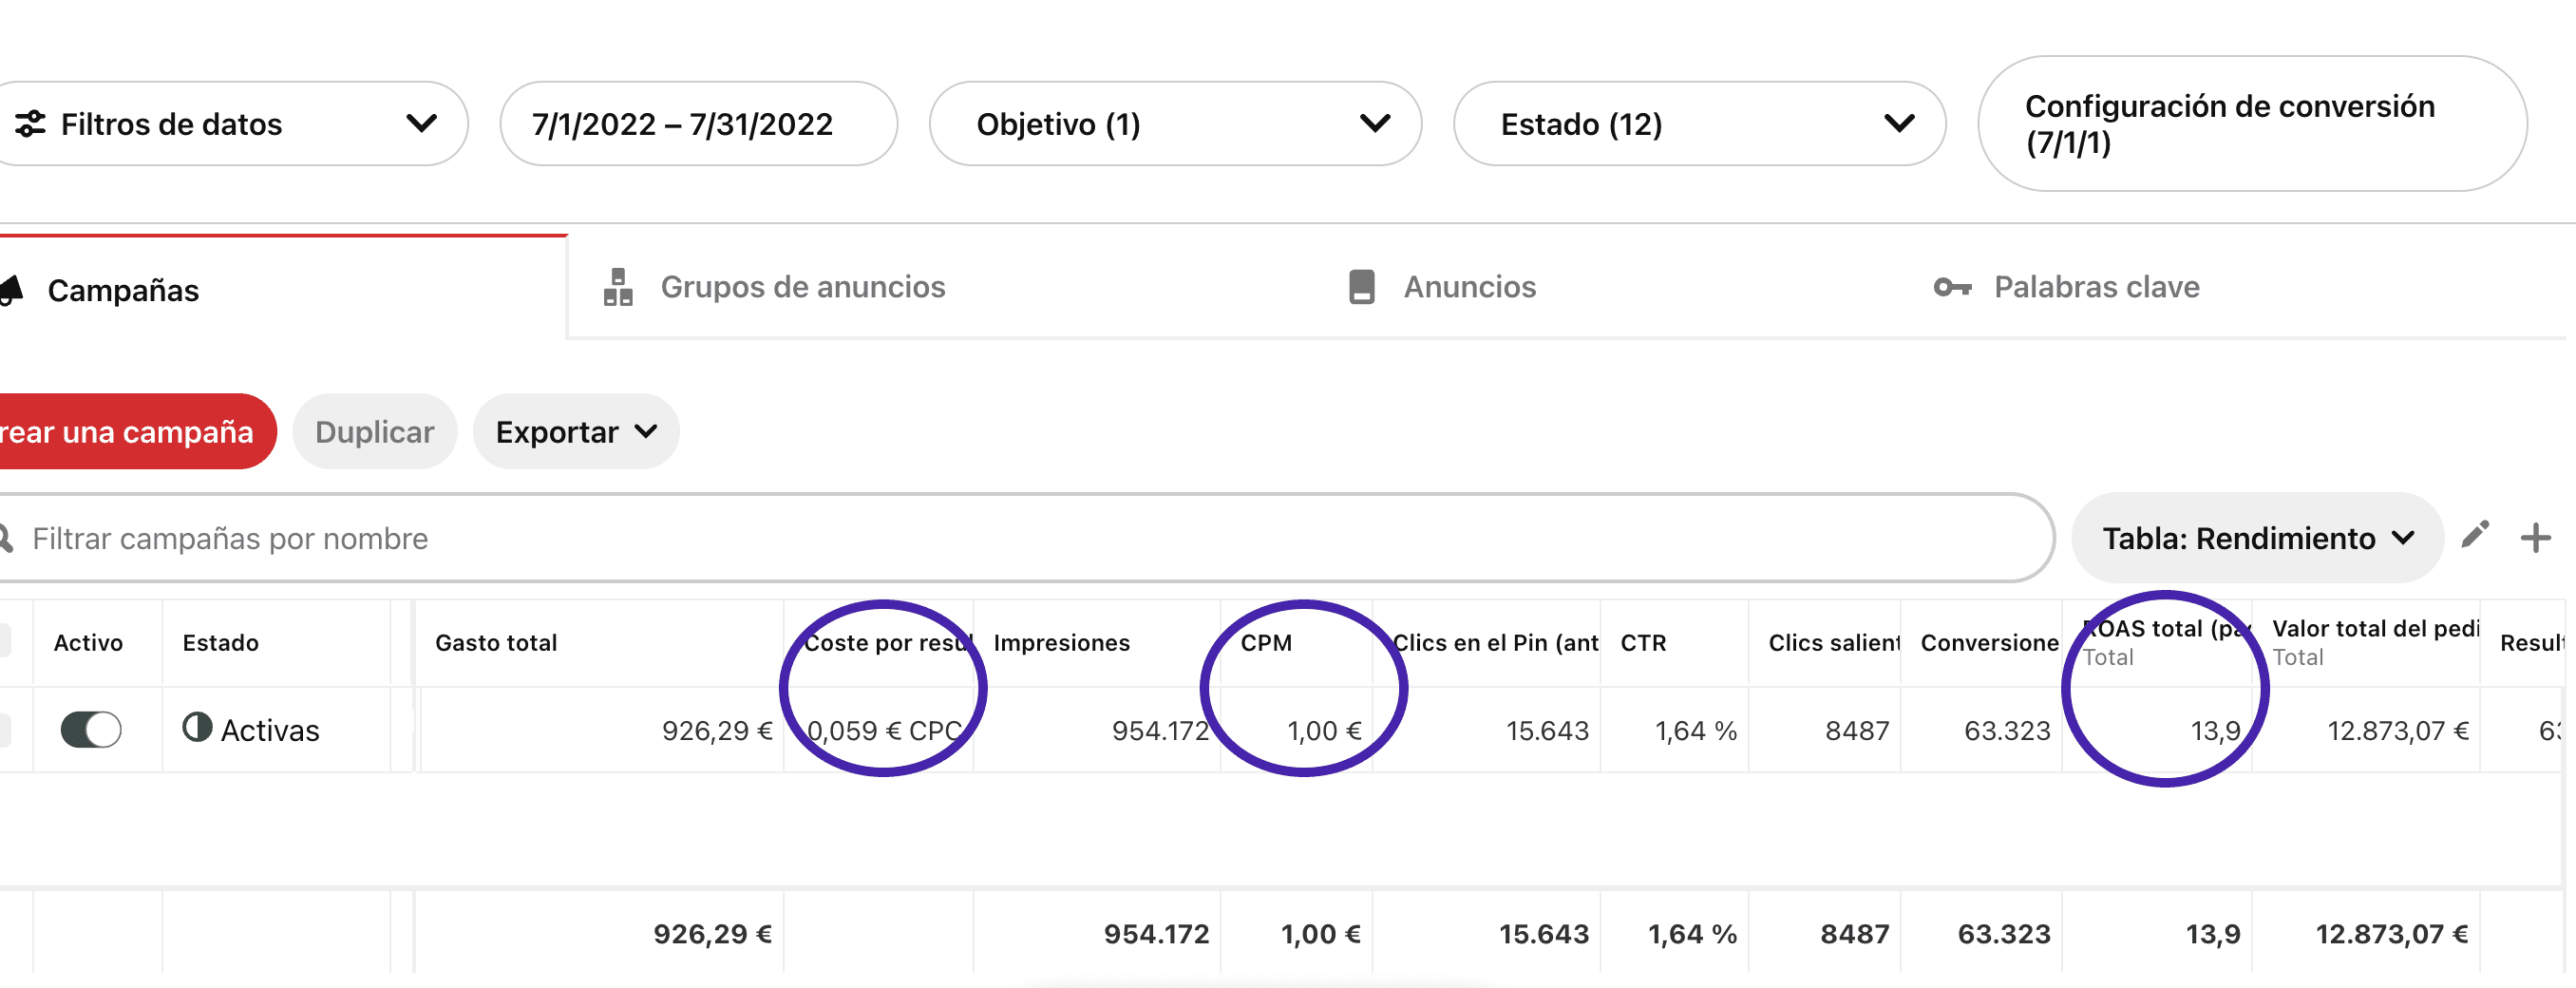This screenshot has height=988, width=2576.
Task: Click the key icon for Palabras clave
Action: pyautogui.click(x=1951, y=288)
